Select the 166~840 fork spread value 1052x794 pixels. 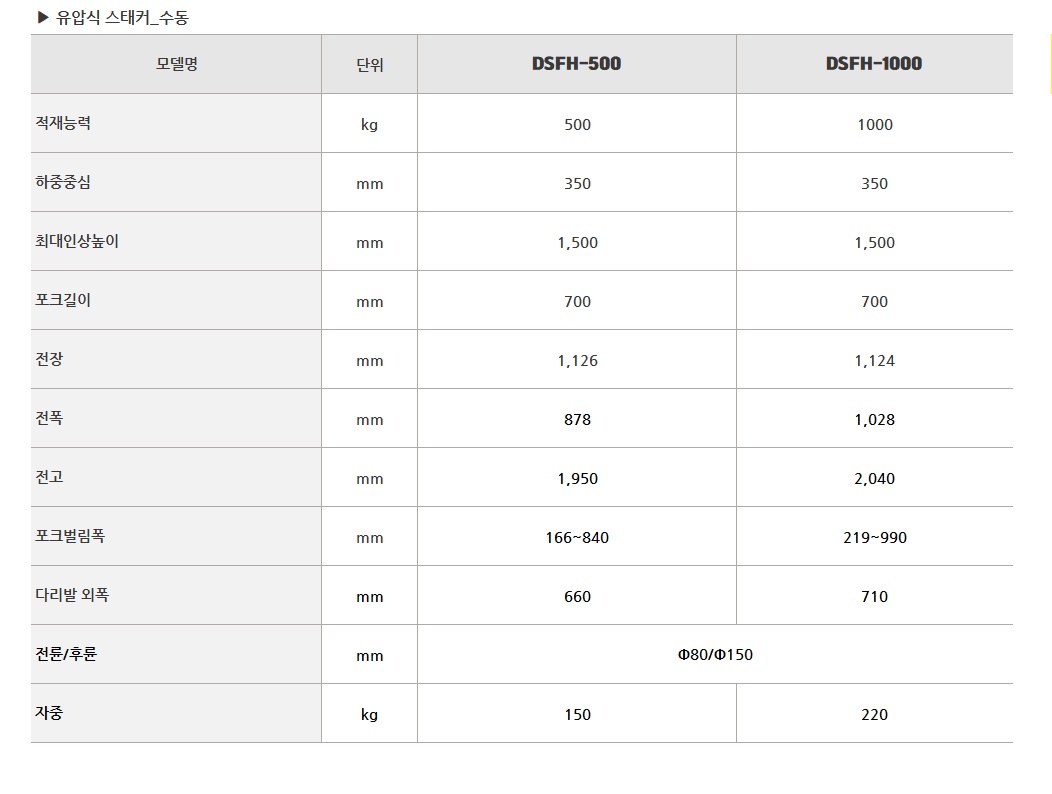(577, 538)
